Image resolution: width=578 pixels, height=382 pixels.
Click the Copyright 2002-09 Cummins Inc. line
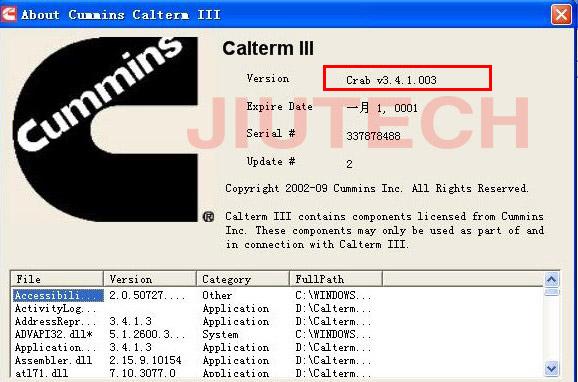click(377, 188)
